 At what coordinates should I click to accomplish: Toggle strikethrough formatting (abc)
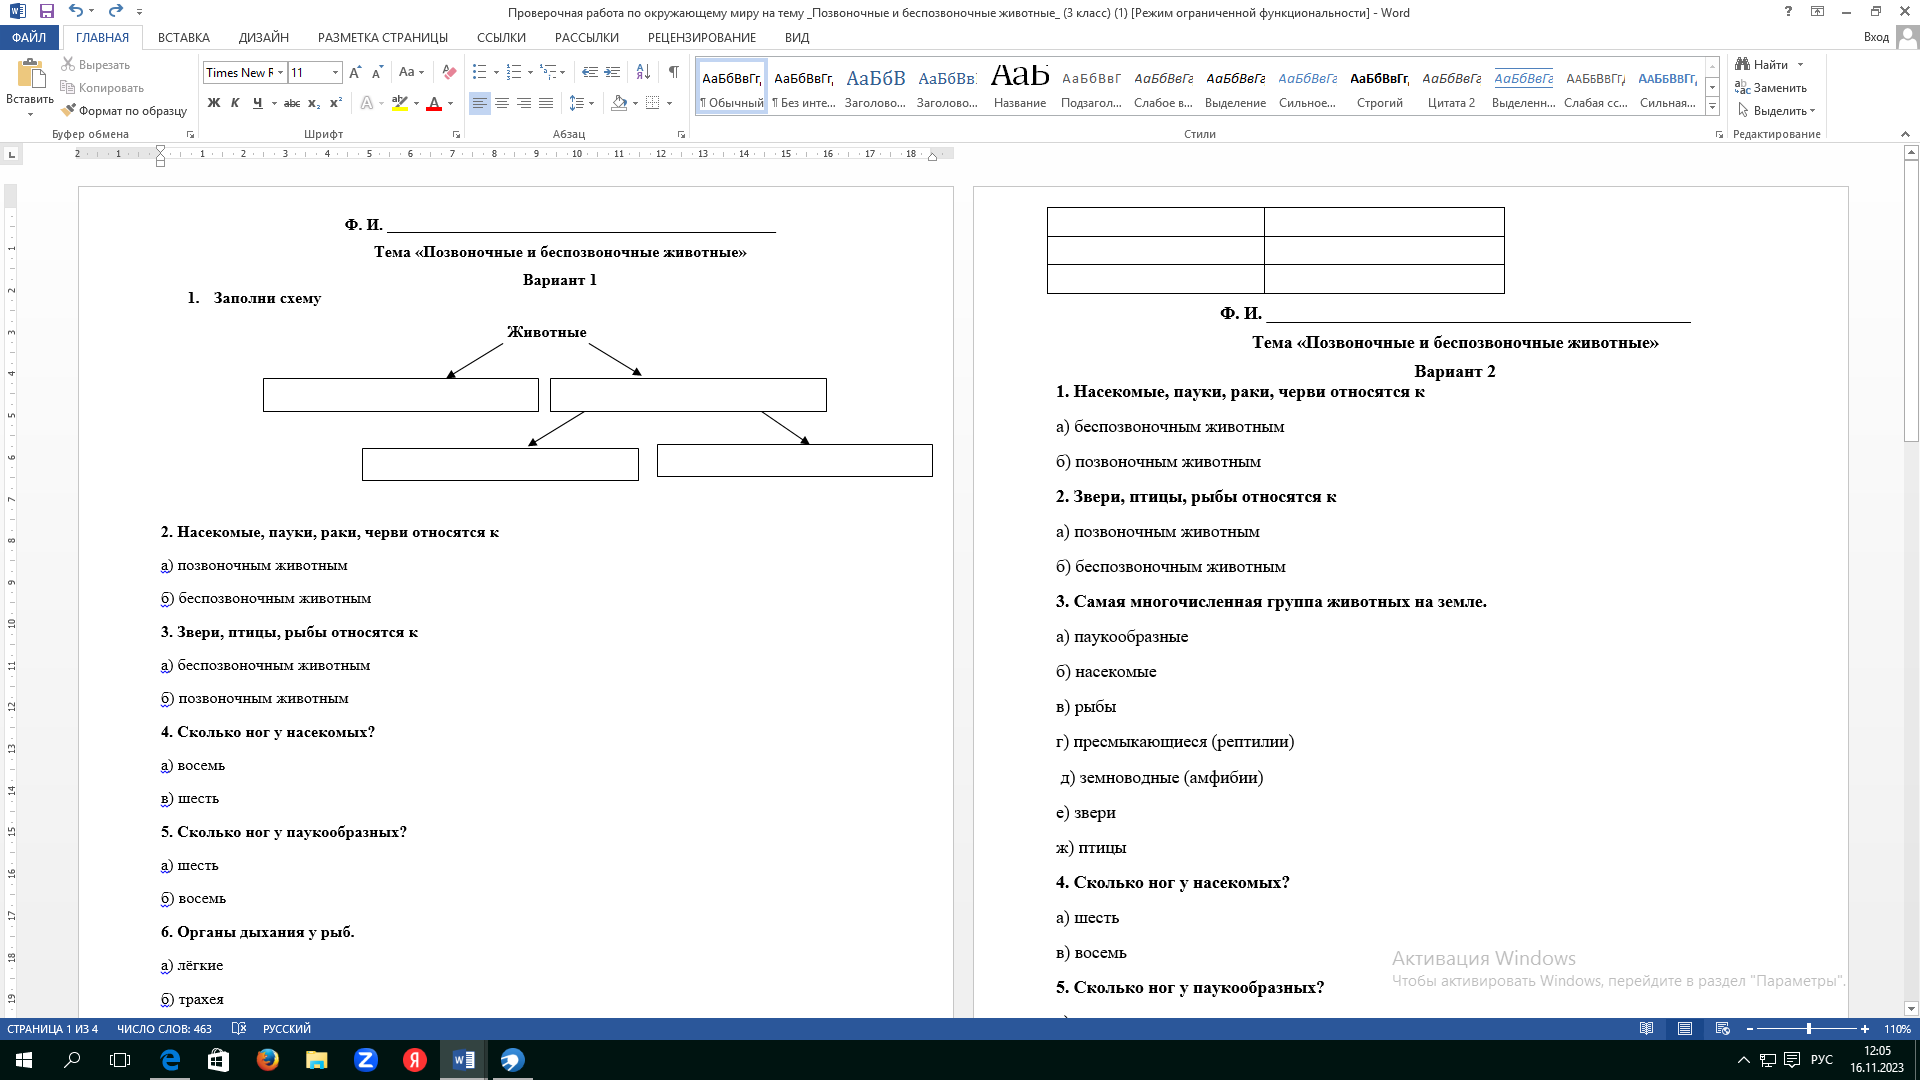click(292, 103)
